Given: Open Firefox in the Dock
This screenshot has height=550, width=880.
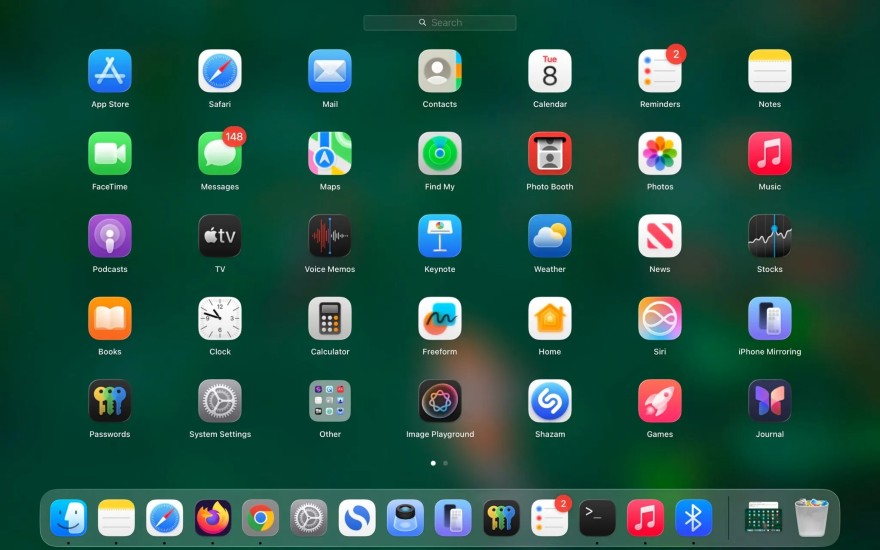Looking at the screenshot, I should tap(213, 517).
